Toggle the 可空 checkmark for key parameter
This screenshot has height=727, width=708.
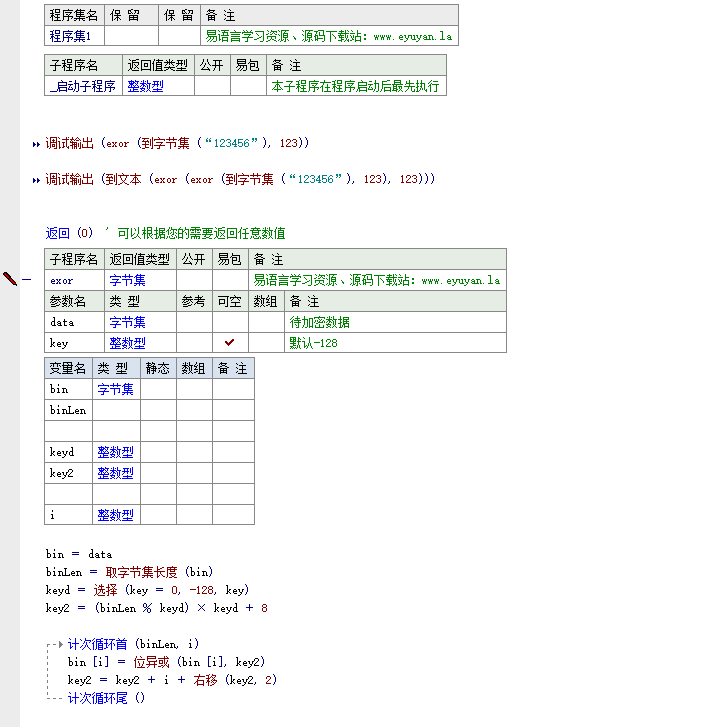point(230,342)
